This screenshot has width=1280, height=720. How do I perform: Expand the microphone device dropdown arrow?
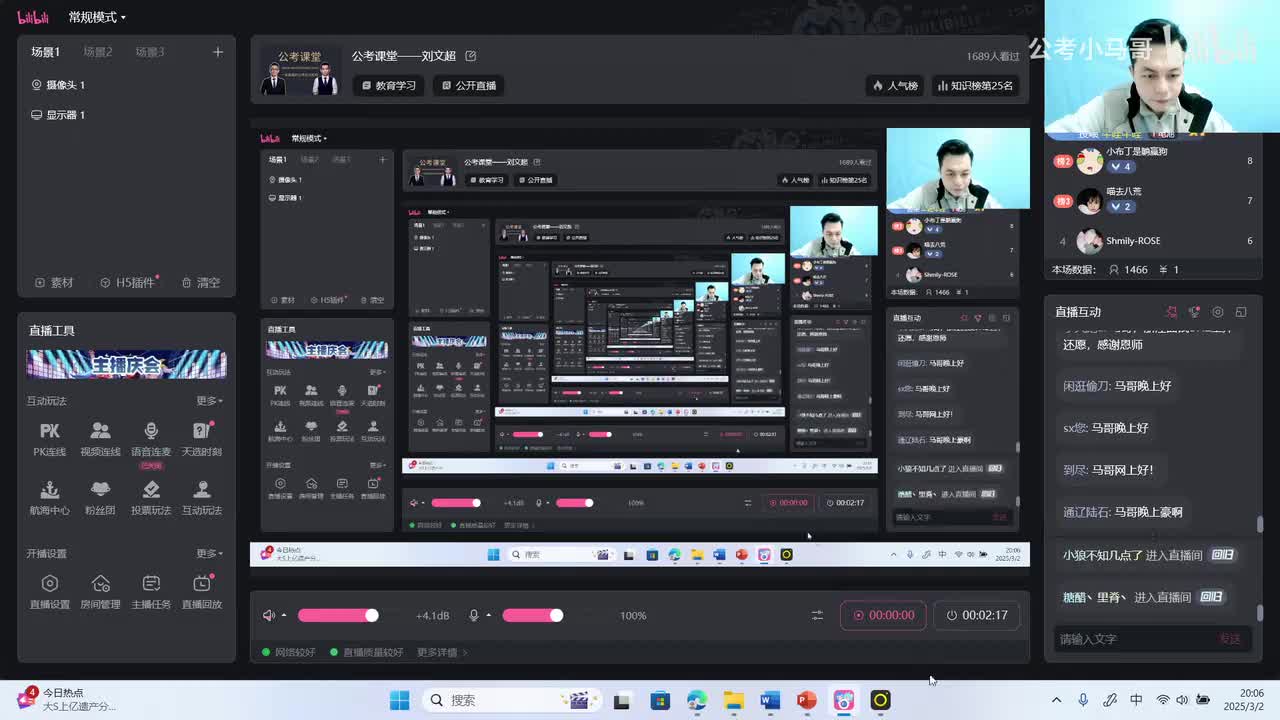tap(488, 615)
